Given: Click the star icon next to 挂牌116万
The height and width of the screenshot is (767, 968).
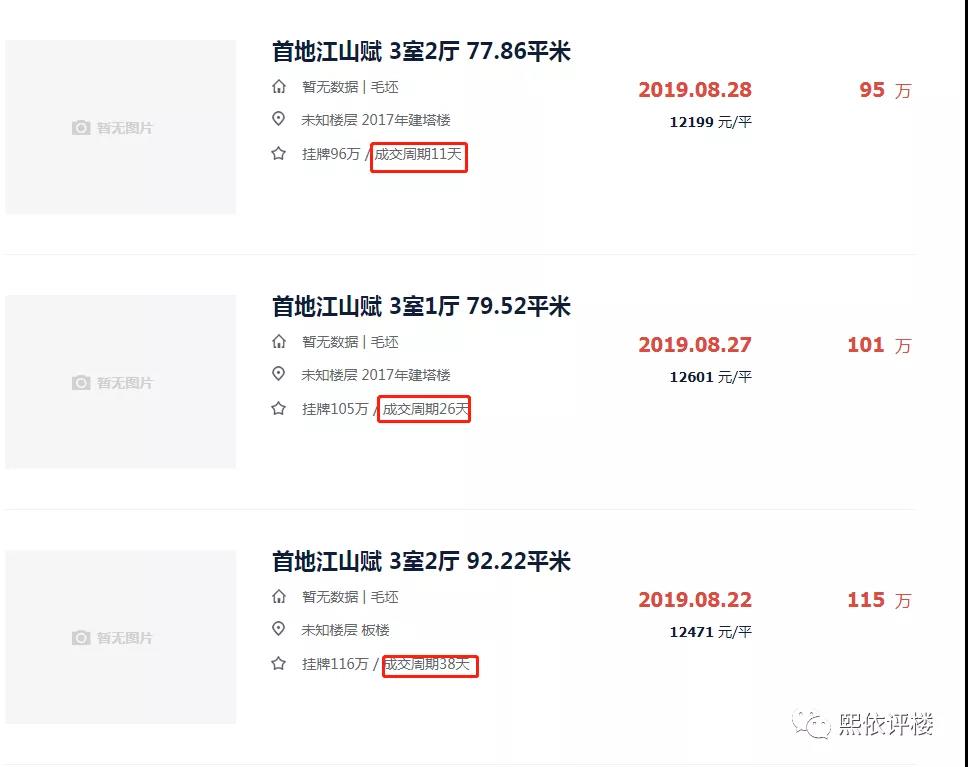Looking at the screenshot, I should coord(280,663).
